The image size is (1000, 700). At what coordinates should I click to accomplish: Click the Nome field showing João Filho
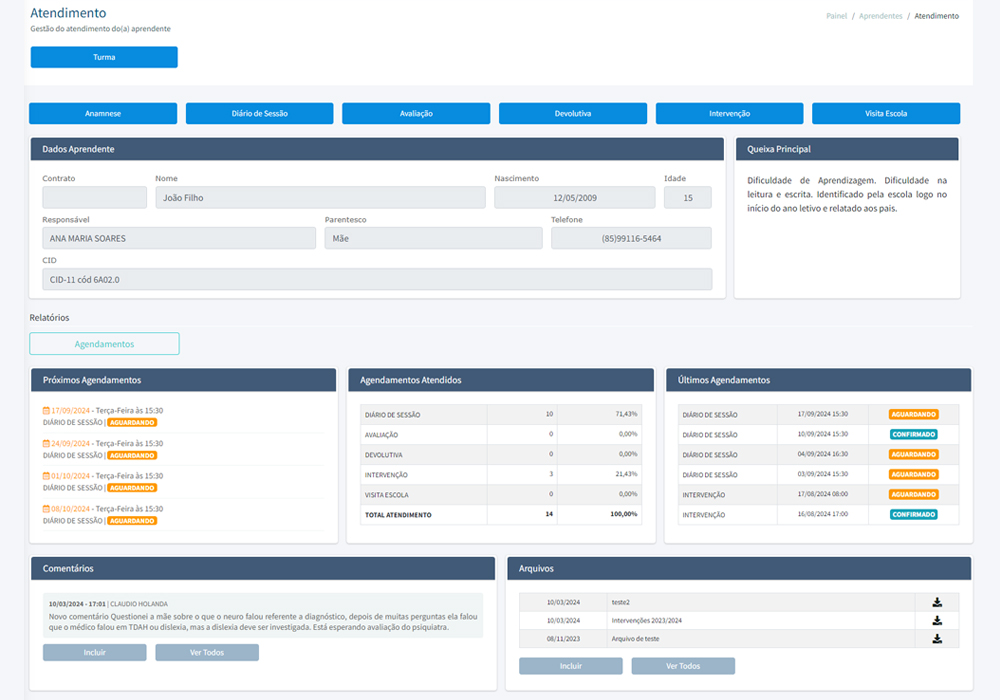pos(320,198)
